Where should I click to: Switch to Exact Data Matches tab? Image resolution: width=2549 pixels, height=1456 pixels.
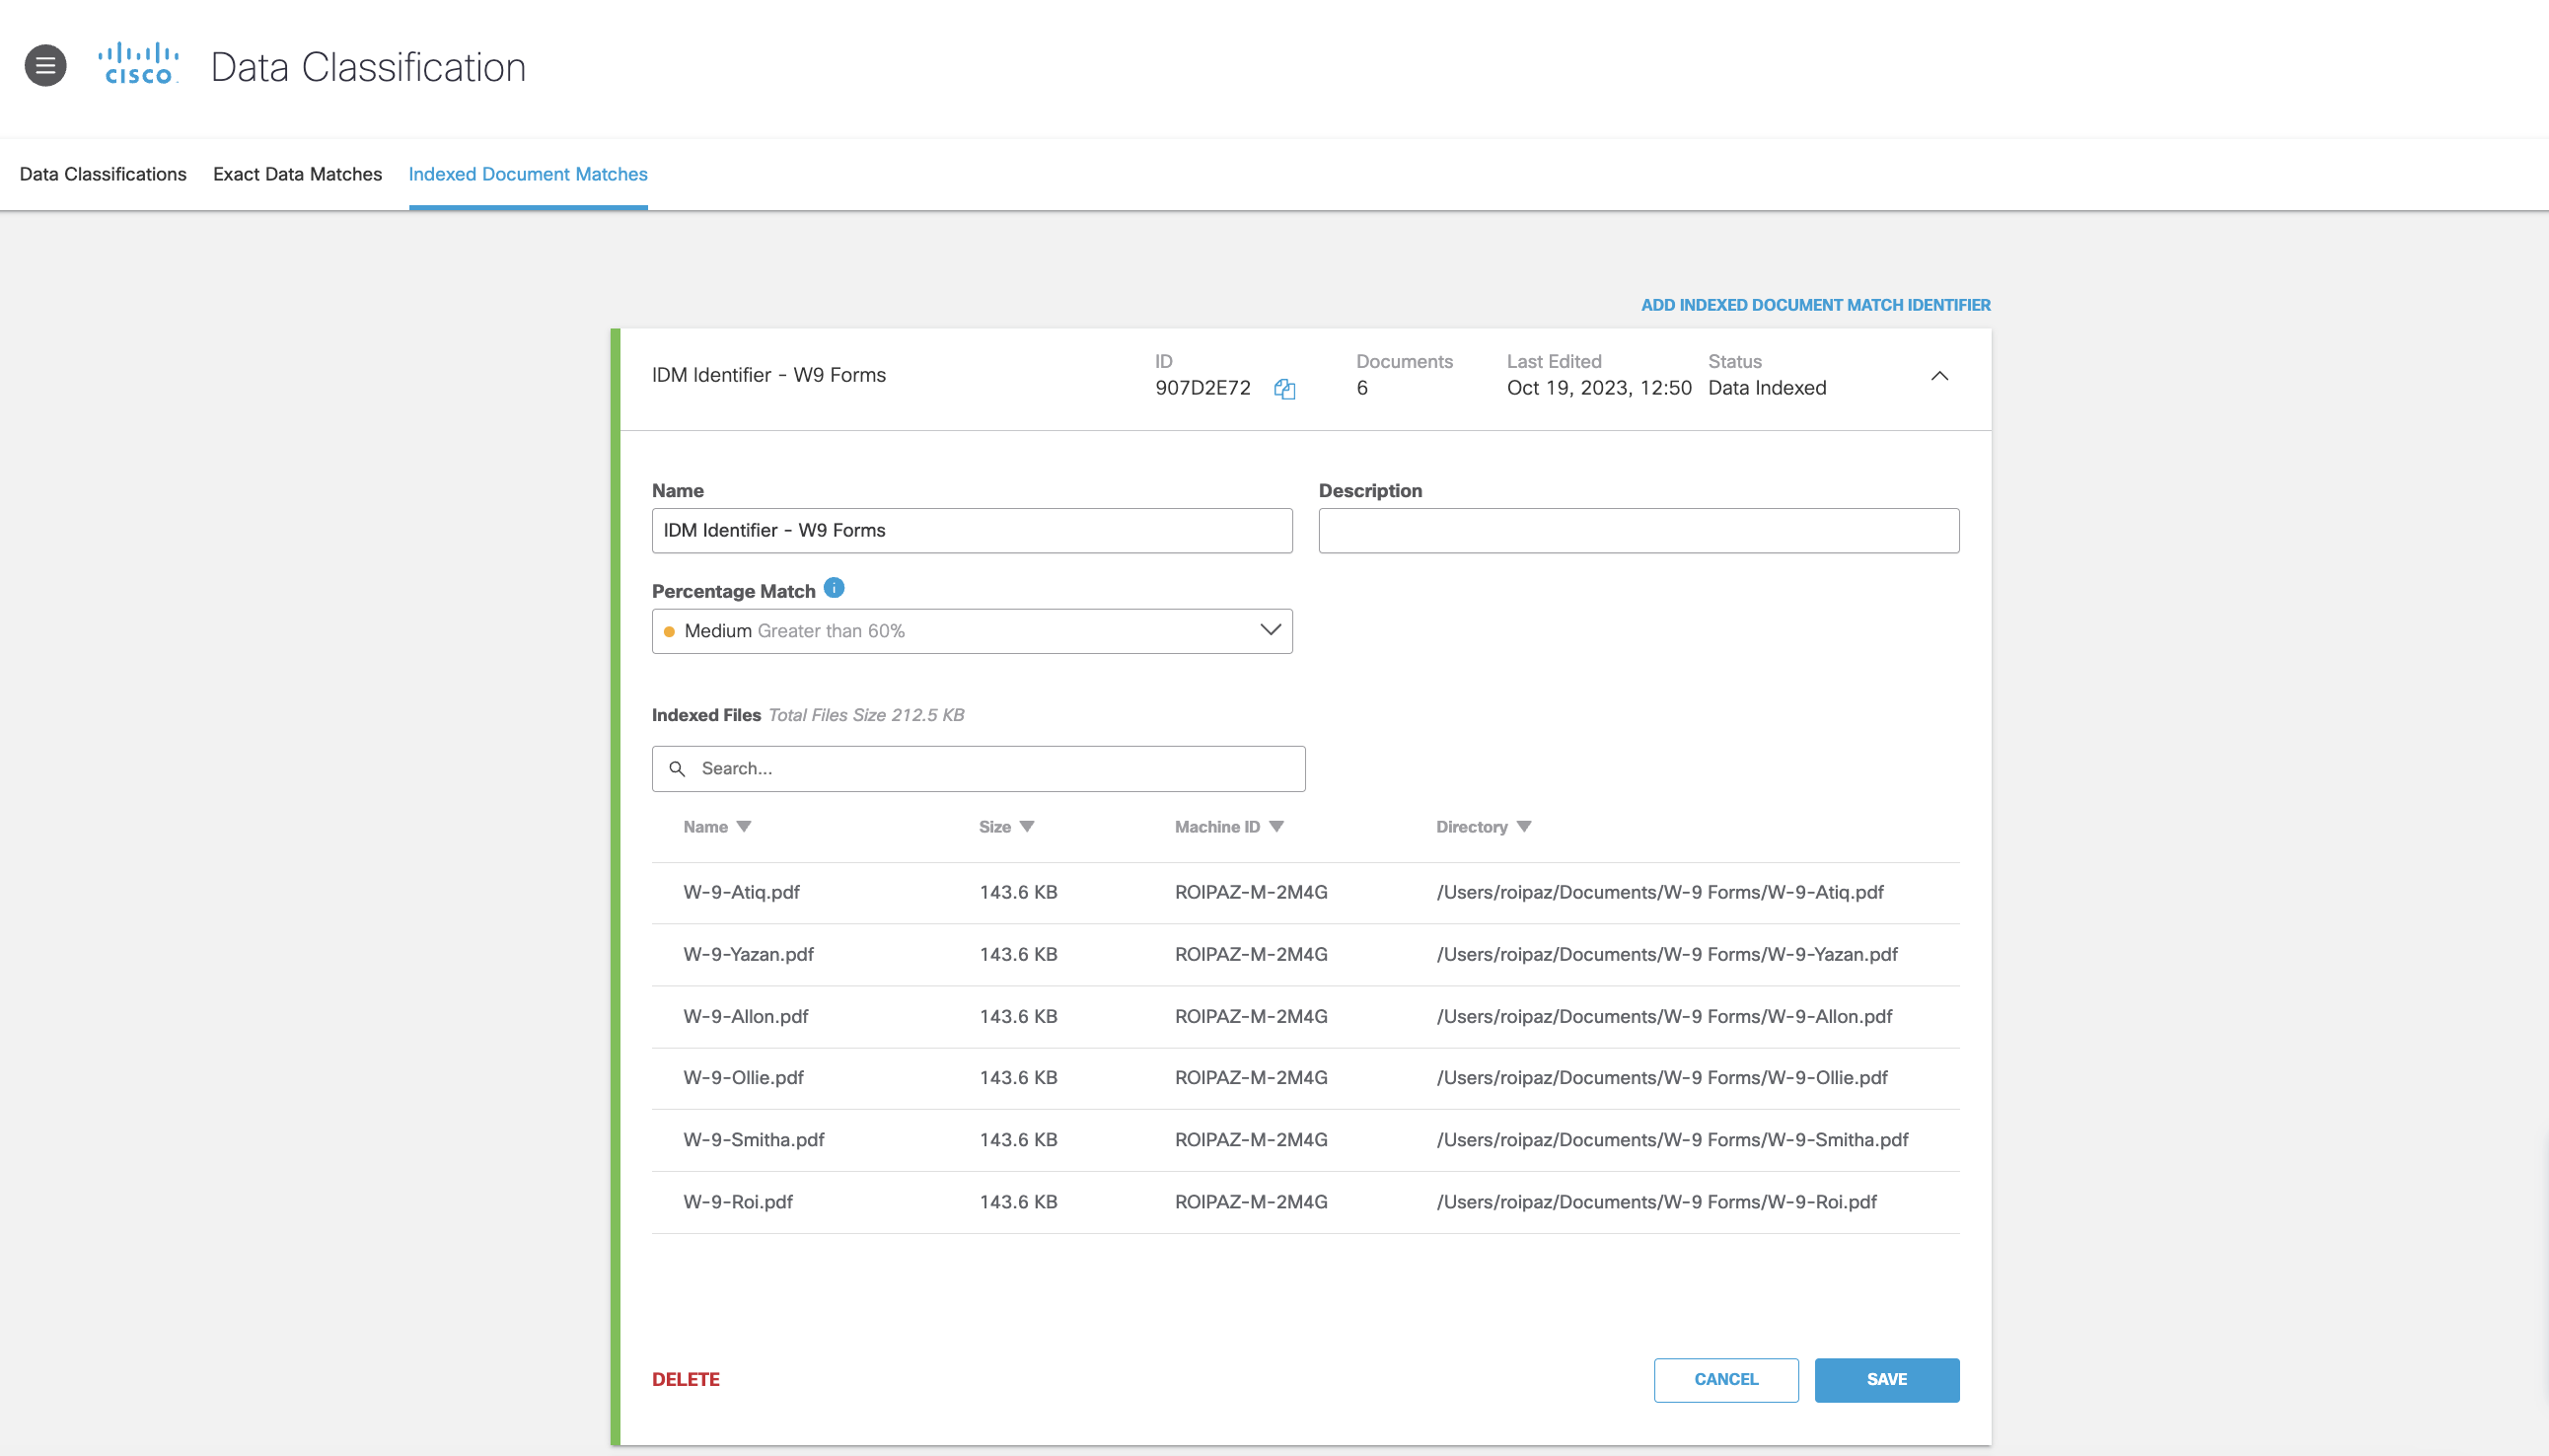click(x=297, y=174)
